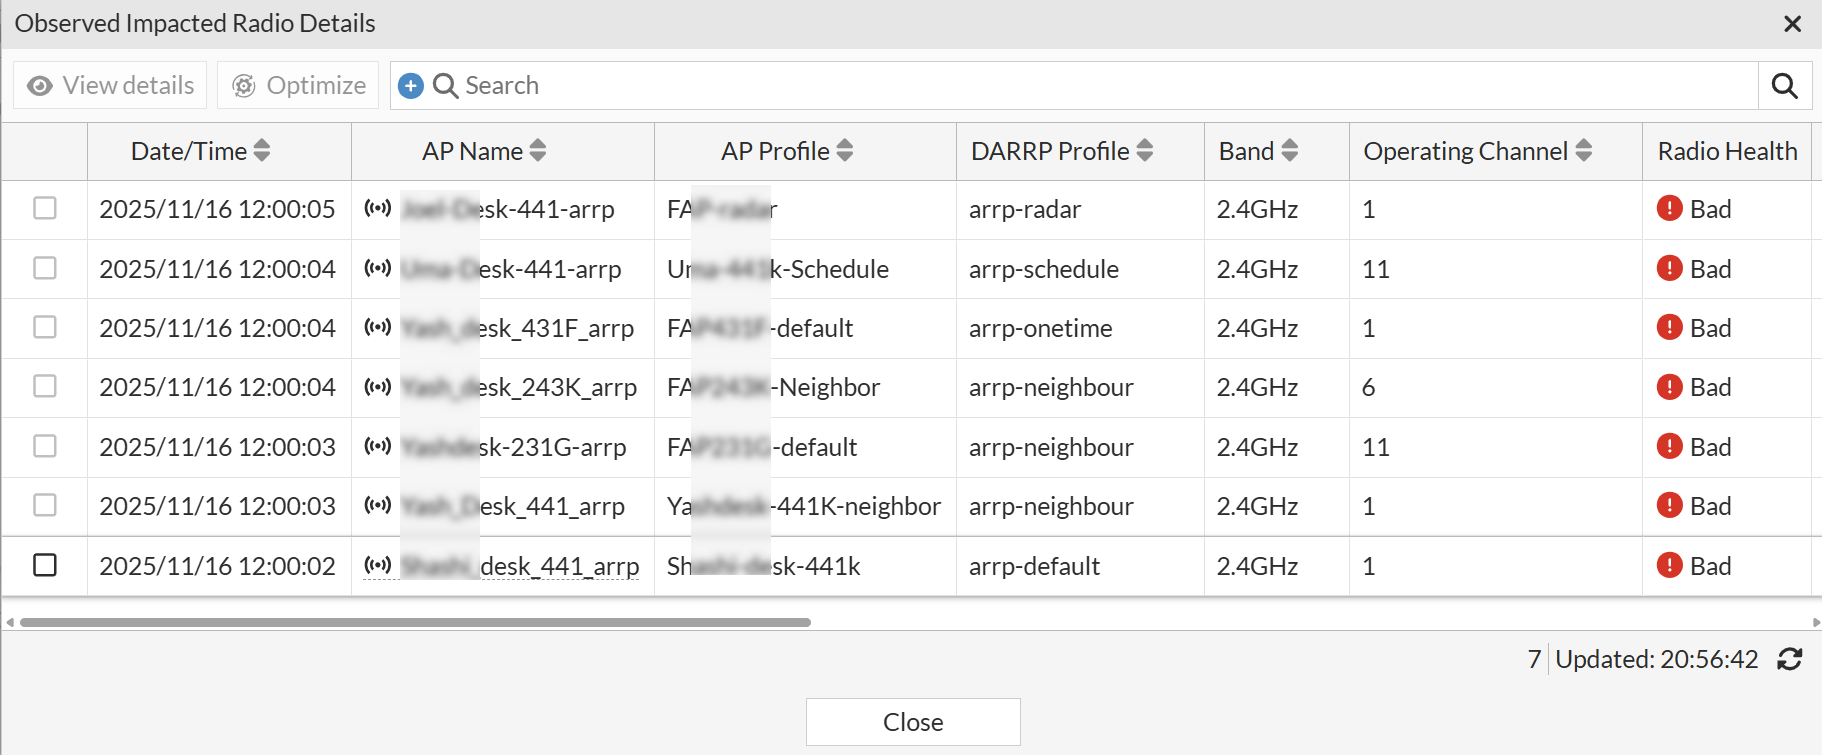Sort by the Operating Channel column arrows
This screenshot has width=1822, height=755.
click(1584, 151)
